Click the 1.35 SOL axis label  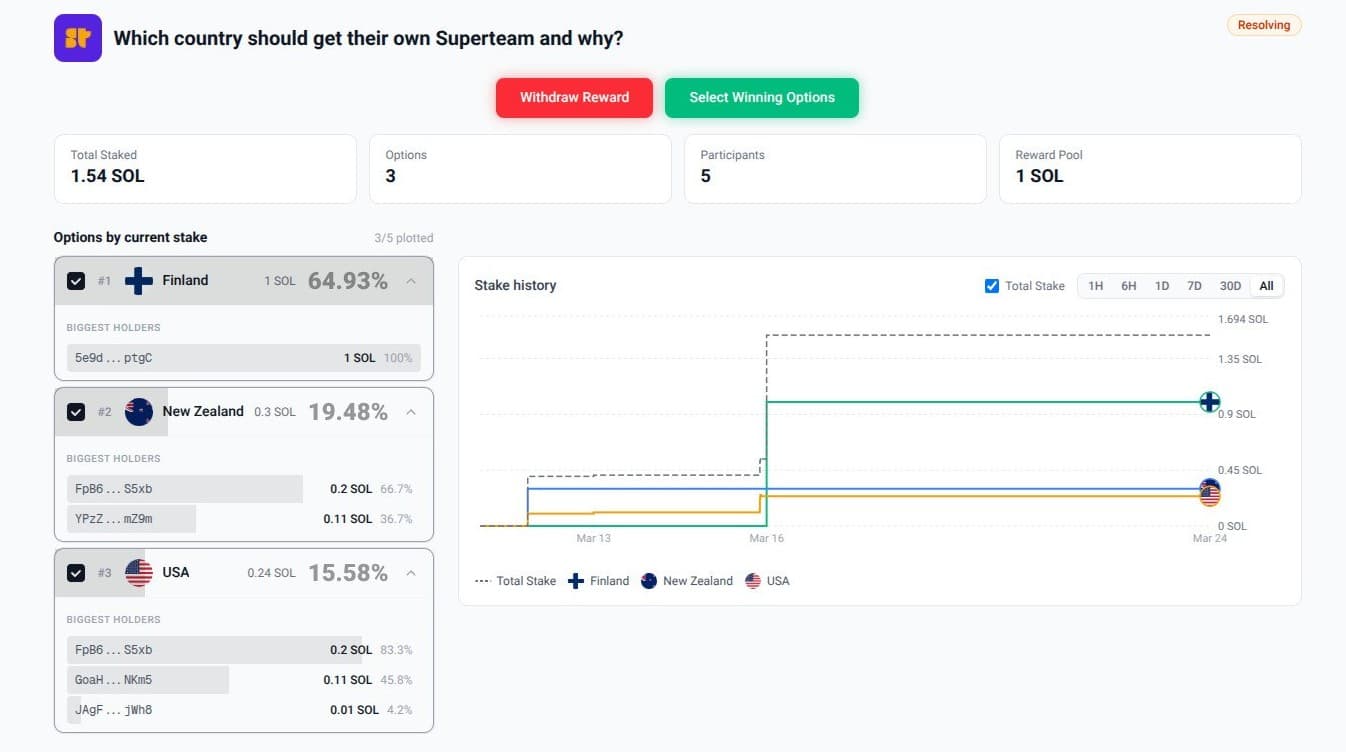pyautogui.click(x=1240, y=359)
